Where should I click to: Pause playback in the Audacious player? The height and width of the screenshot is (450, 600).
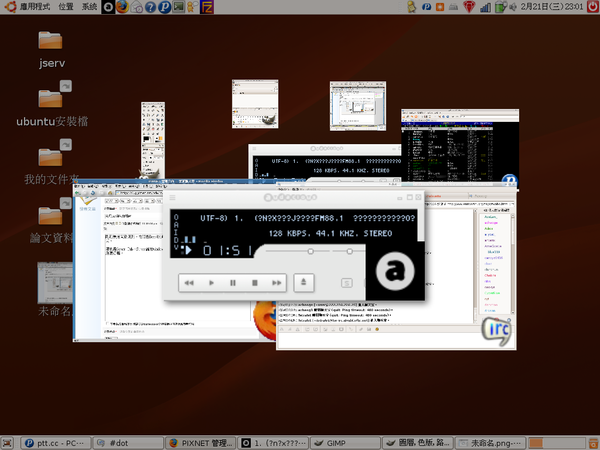(x=233, y=283)
